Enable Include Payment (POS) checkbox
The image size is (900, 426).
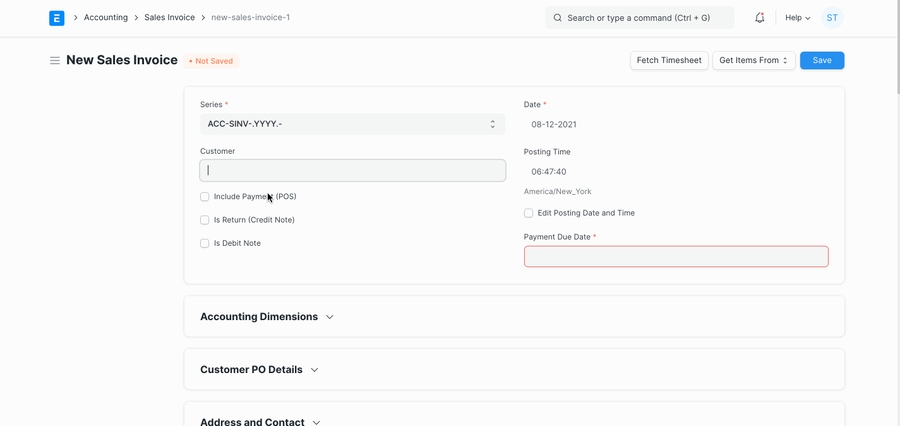(205, 197)
